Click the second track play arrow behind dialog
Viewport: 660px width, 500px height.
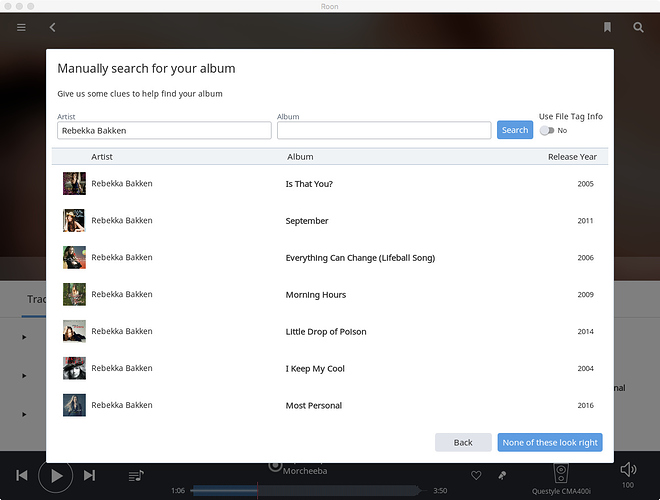coord(24,376)
